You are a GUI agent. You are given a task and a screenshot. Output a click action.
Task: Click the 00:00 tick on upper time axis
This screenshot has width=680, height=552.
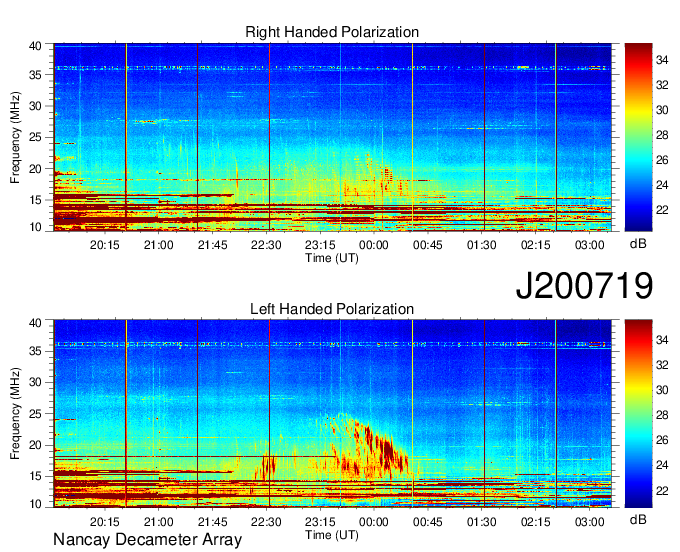tap(374, 245)
